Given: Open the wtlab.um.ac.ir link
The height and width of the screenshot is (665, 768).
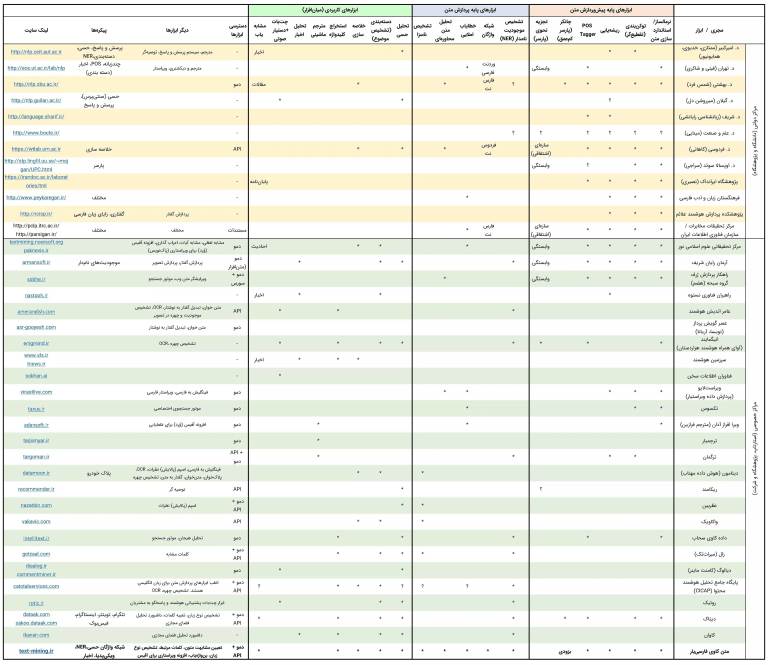Looking at the screenshot, I should click(x=36, y=149).
